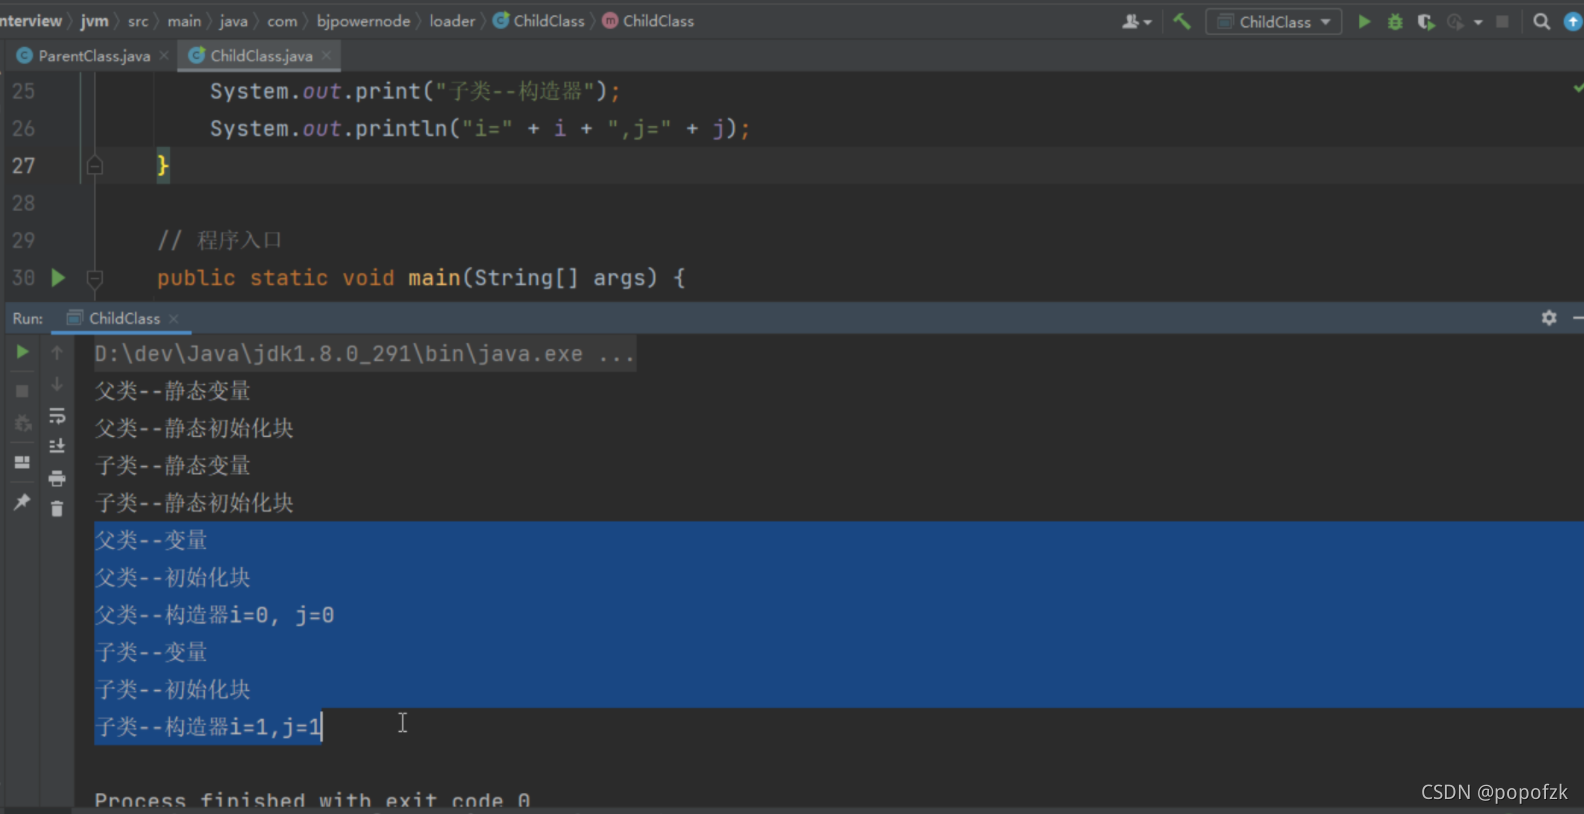Rerun ChildClass in the Run panel
The width and height of the screenshot is (1584, 814).
click(x=22, y=352)
